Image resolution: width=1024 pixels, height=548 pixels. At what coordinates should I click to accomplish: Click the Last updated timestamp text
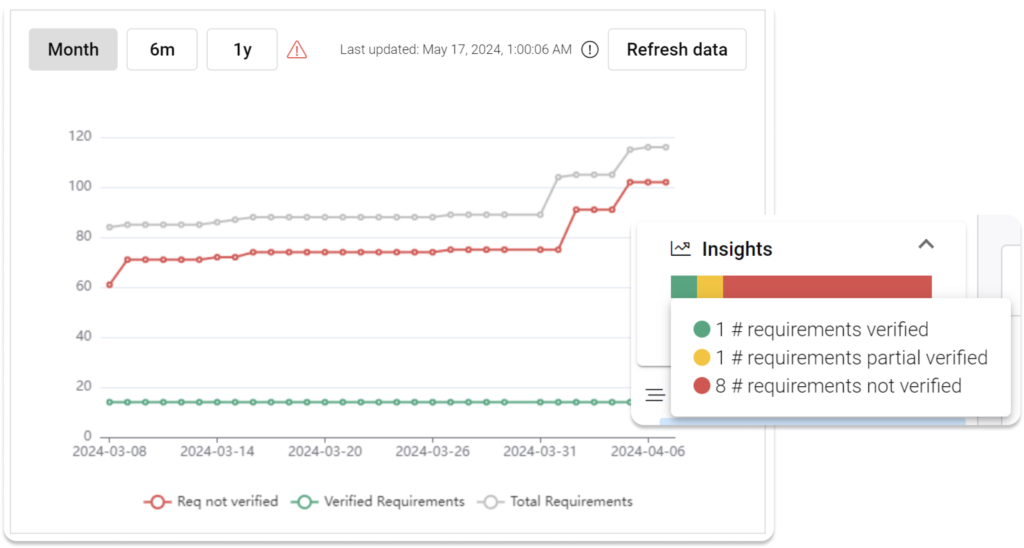click(455, 49)
